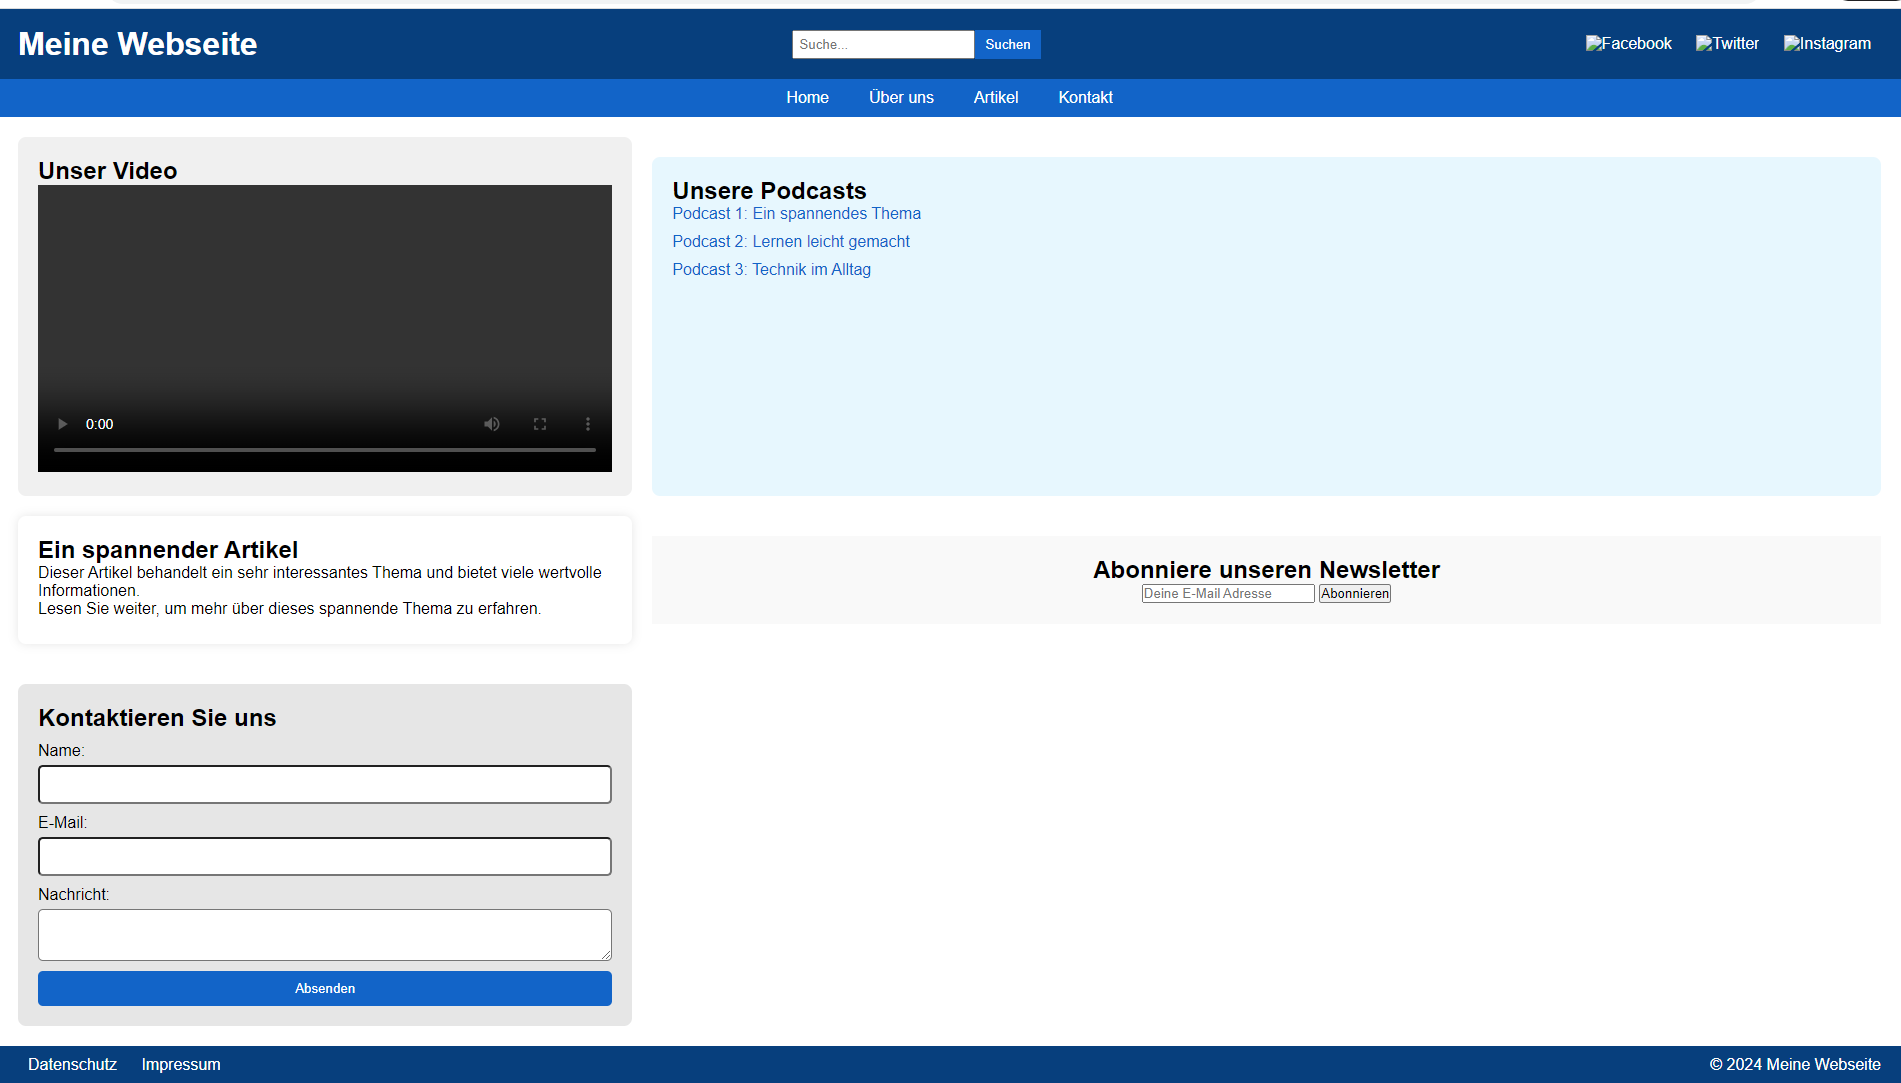Enter fullscreen mode on the video

tap(540, 424)
